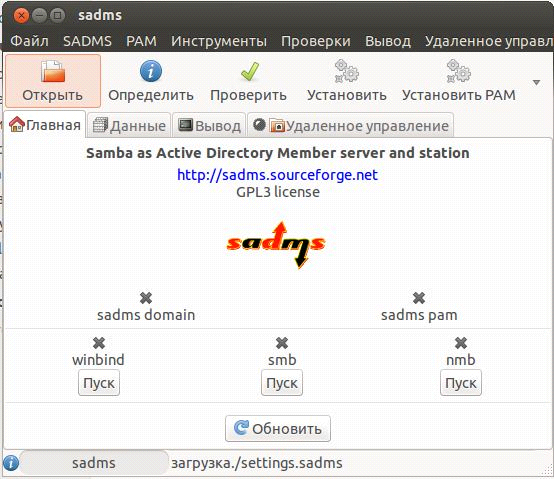Screen dimensions: 554x479
Task: Minimize the sadms window
Action: [39, 16]
